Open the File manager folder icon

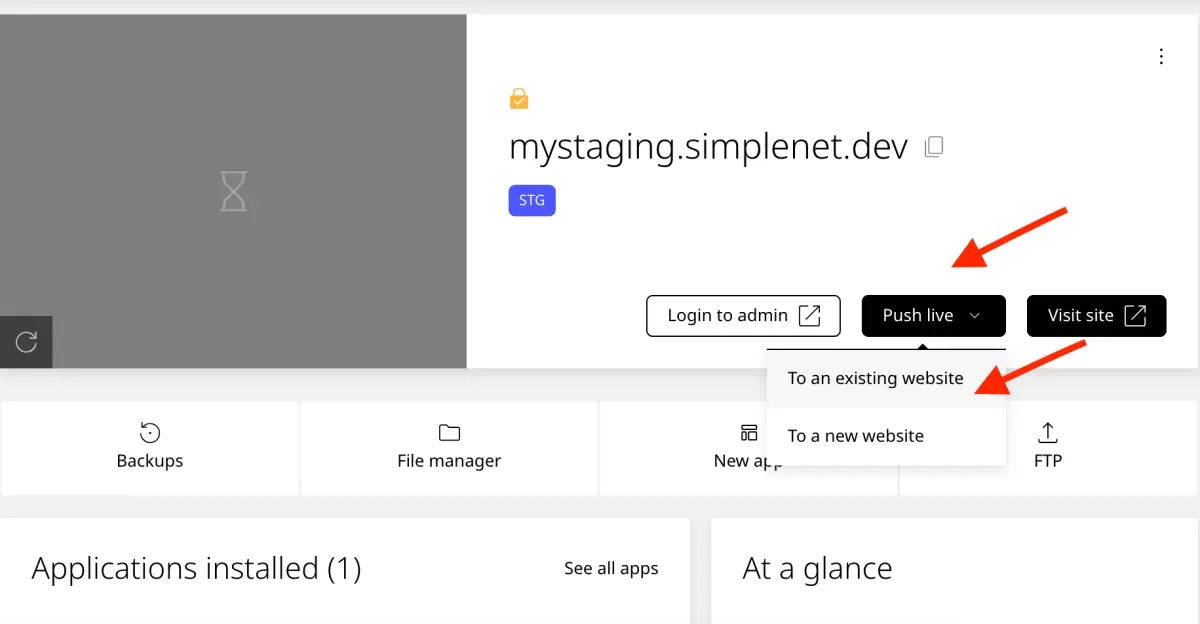pyautogui.click(x=449, y=432)
